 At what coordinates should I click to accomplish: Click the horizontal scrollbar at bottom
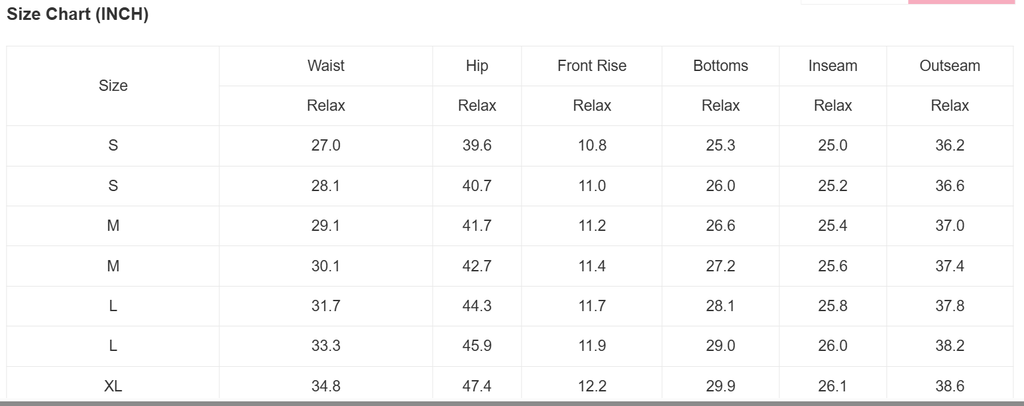pyautogui.click(x=512, y=403)
